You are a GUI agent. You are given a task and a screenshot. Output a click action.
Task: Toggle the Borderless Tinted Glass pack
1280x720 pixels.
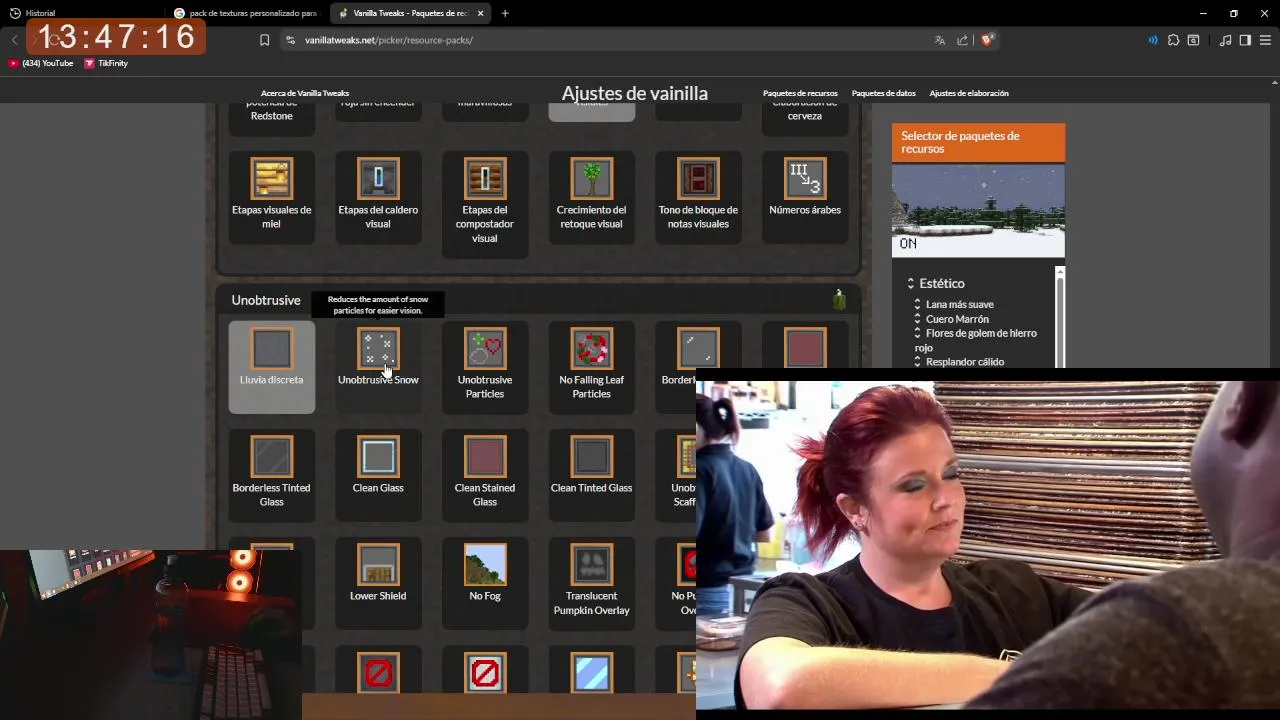[x=271, y=475]
